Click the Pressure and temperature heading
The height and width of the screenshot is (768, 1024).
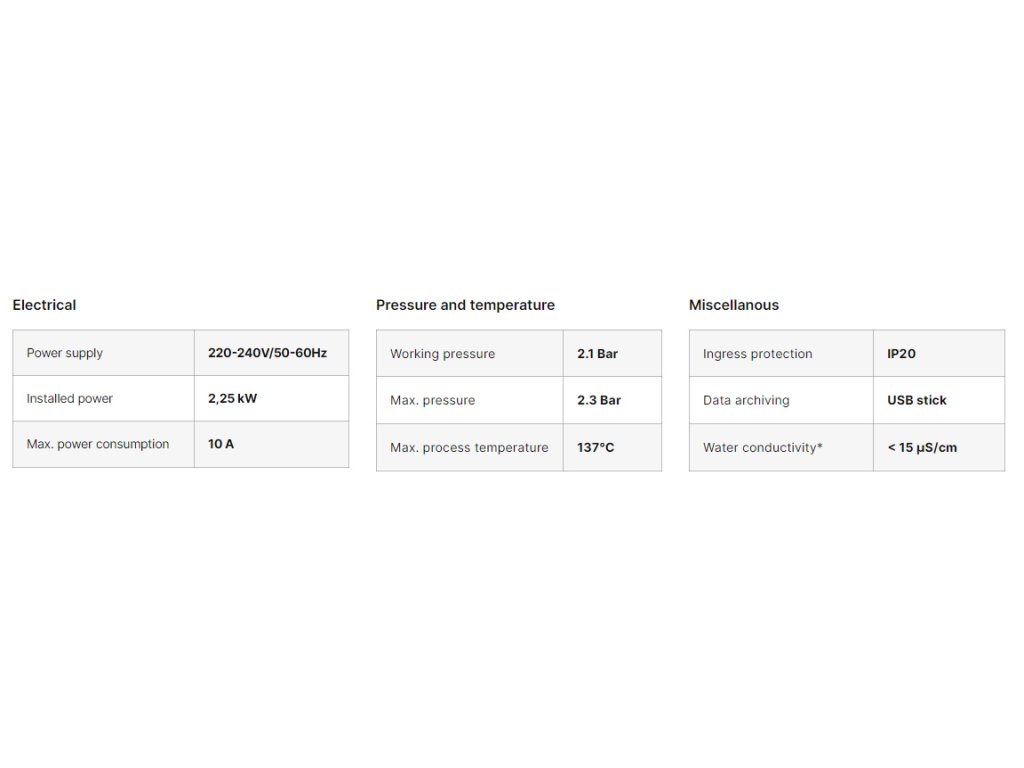pos(465,305)
